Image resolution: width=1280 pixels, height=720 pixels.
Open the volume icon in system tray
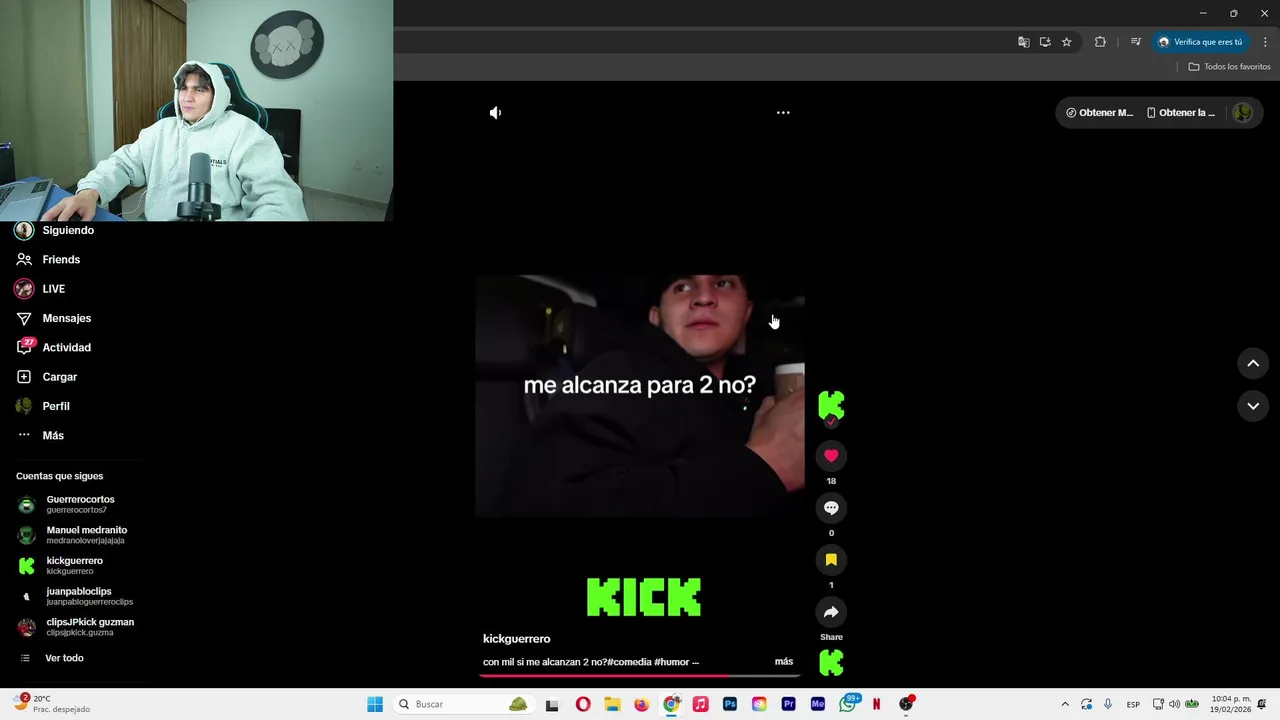[x=1175, y=704]
